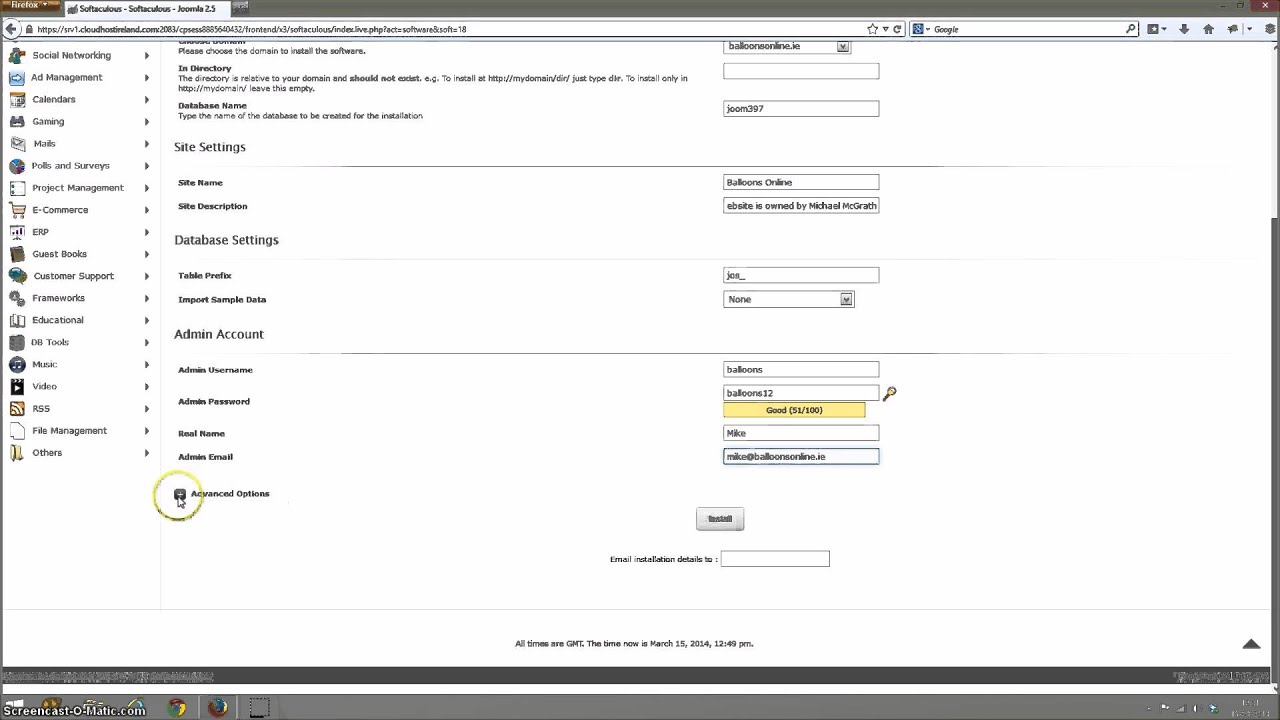Go to the Firefox home page icon
The width and height of the screenshot is (1280, 720).
click(x=1208, y=29)
